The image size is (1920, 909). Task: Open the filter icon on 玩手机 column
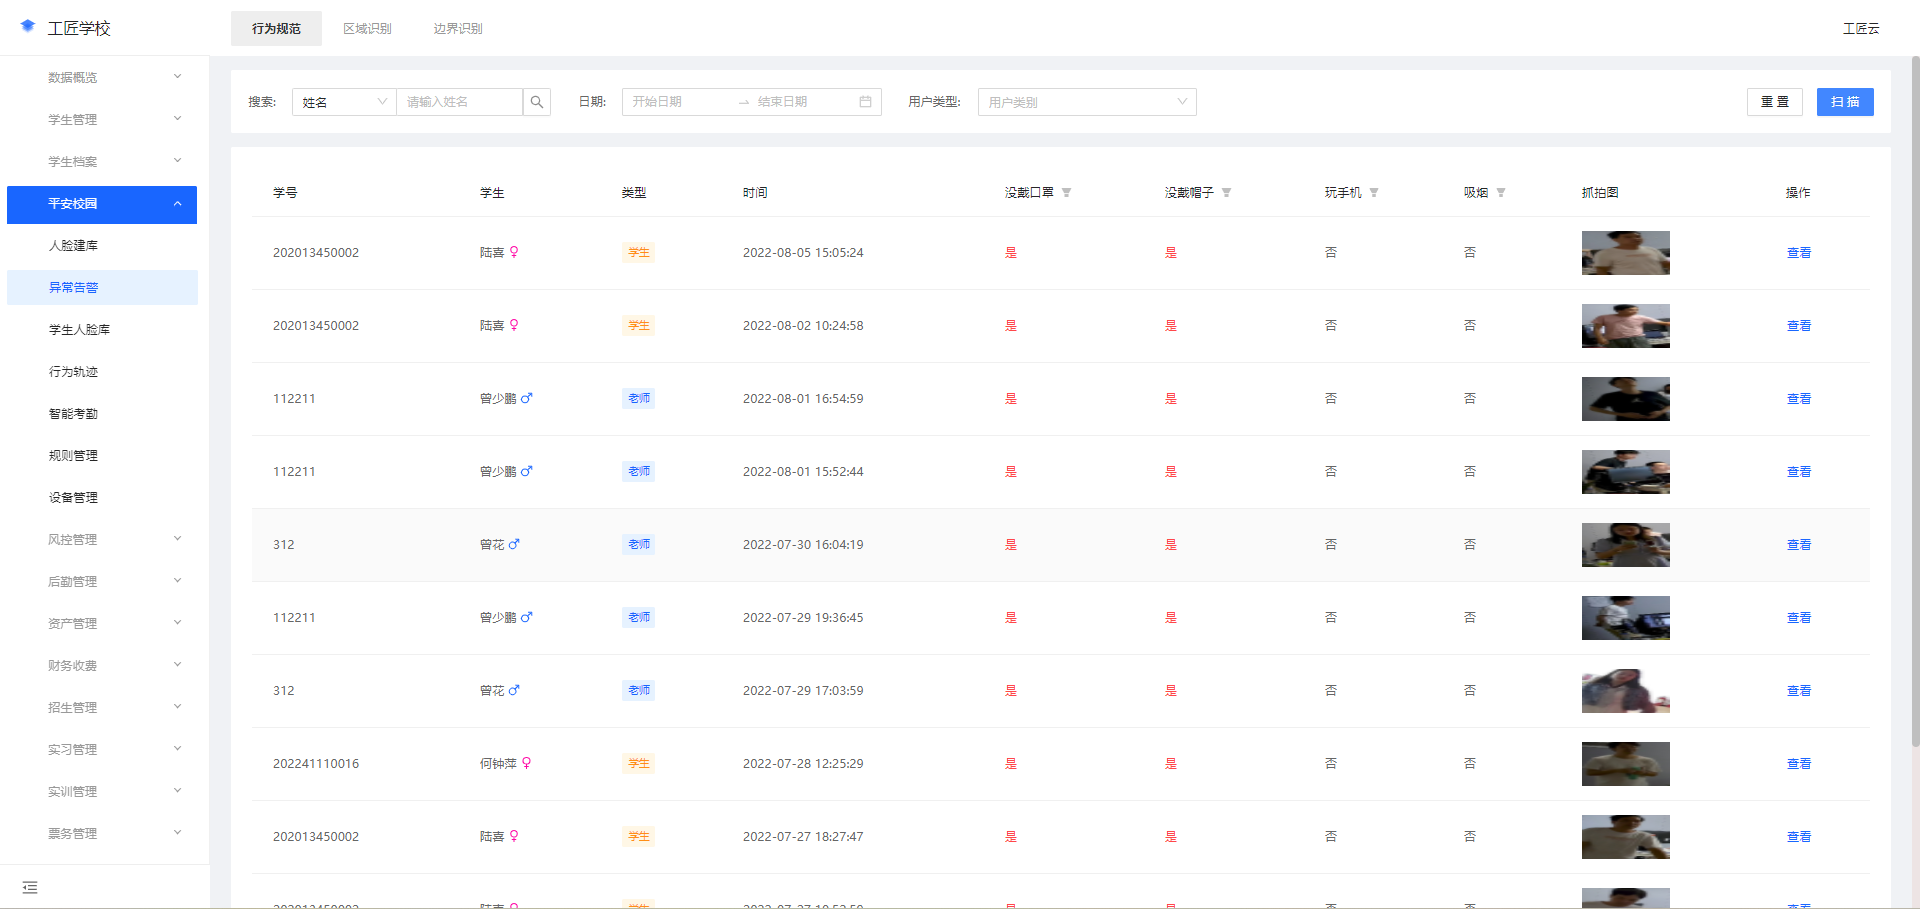pyautogui.click(x=1376, y=192)
